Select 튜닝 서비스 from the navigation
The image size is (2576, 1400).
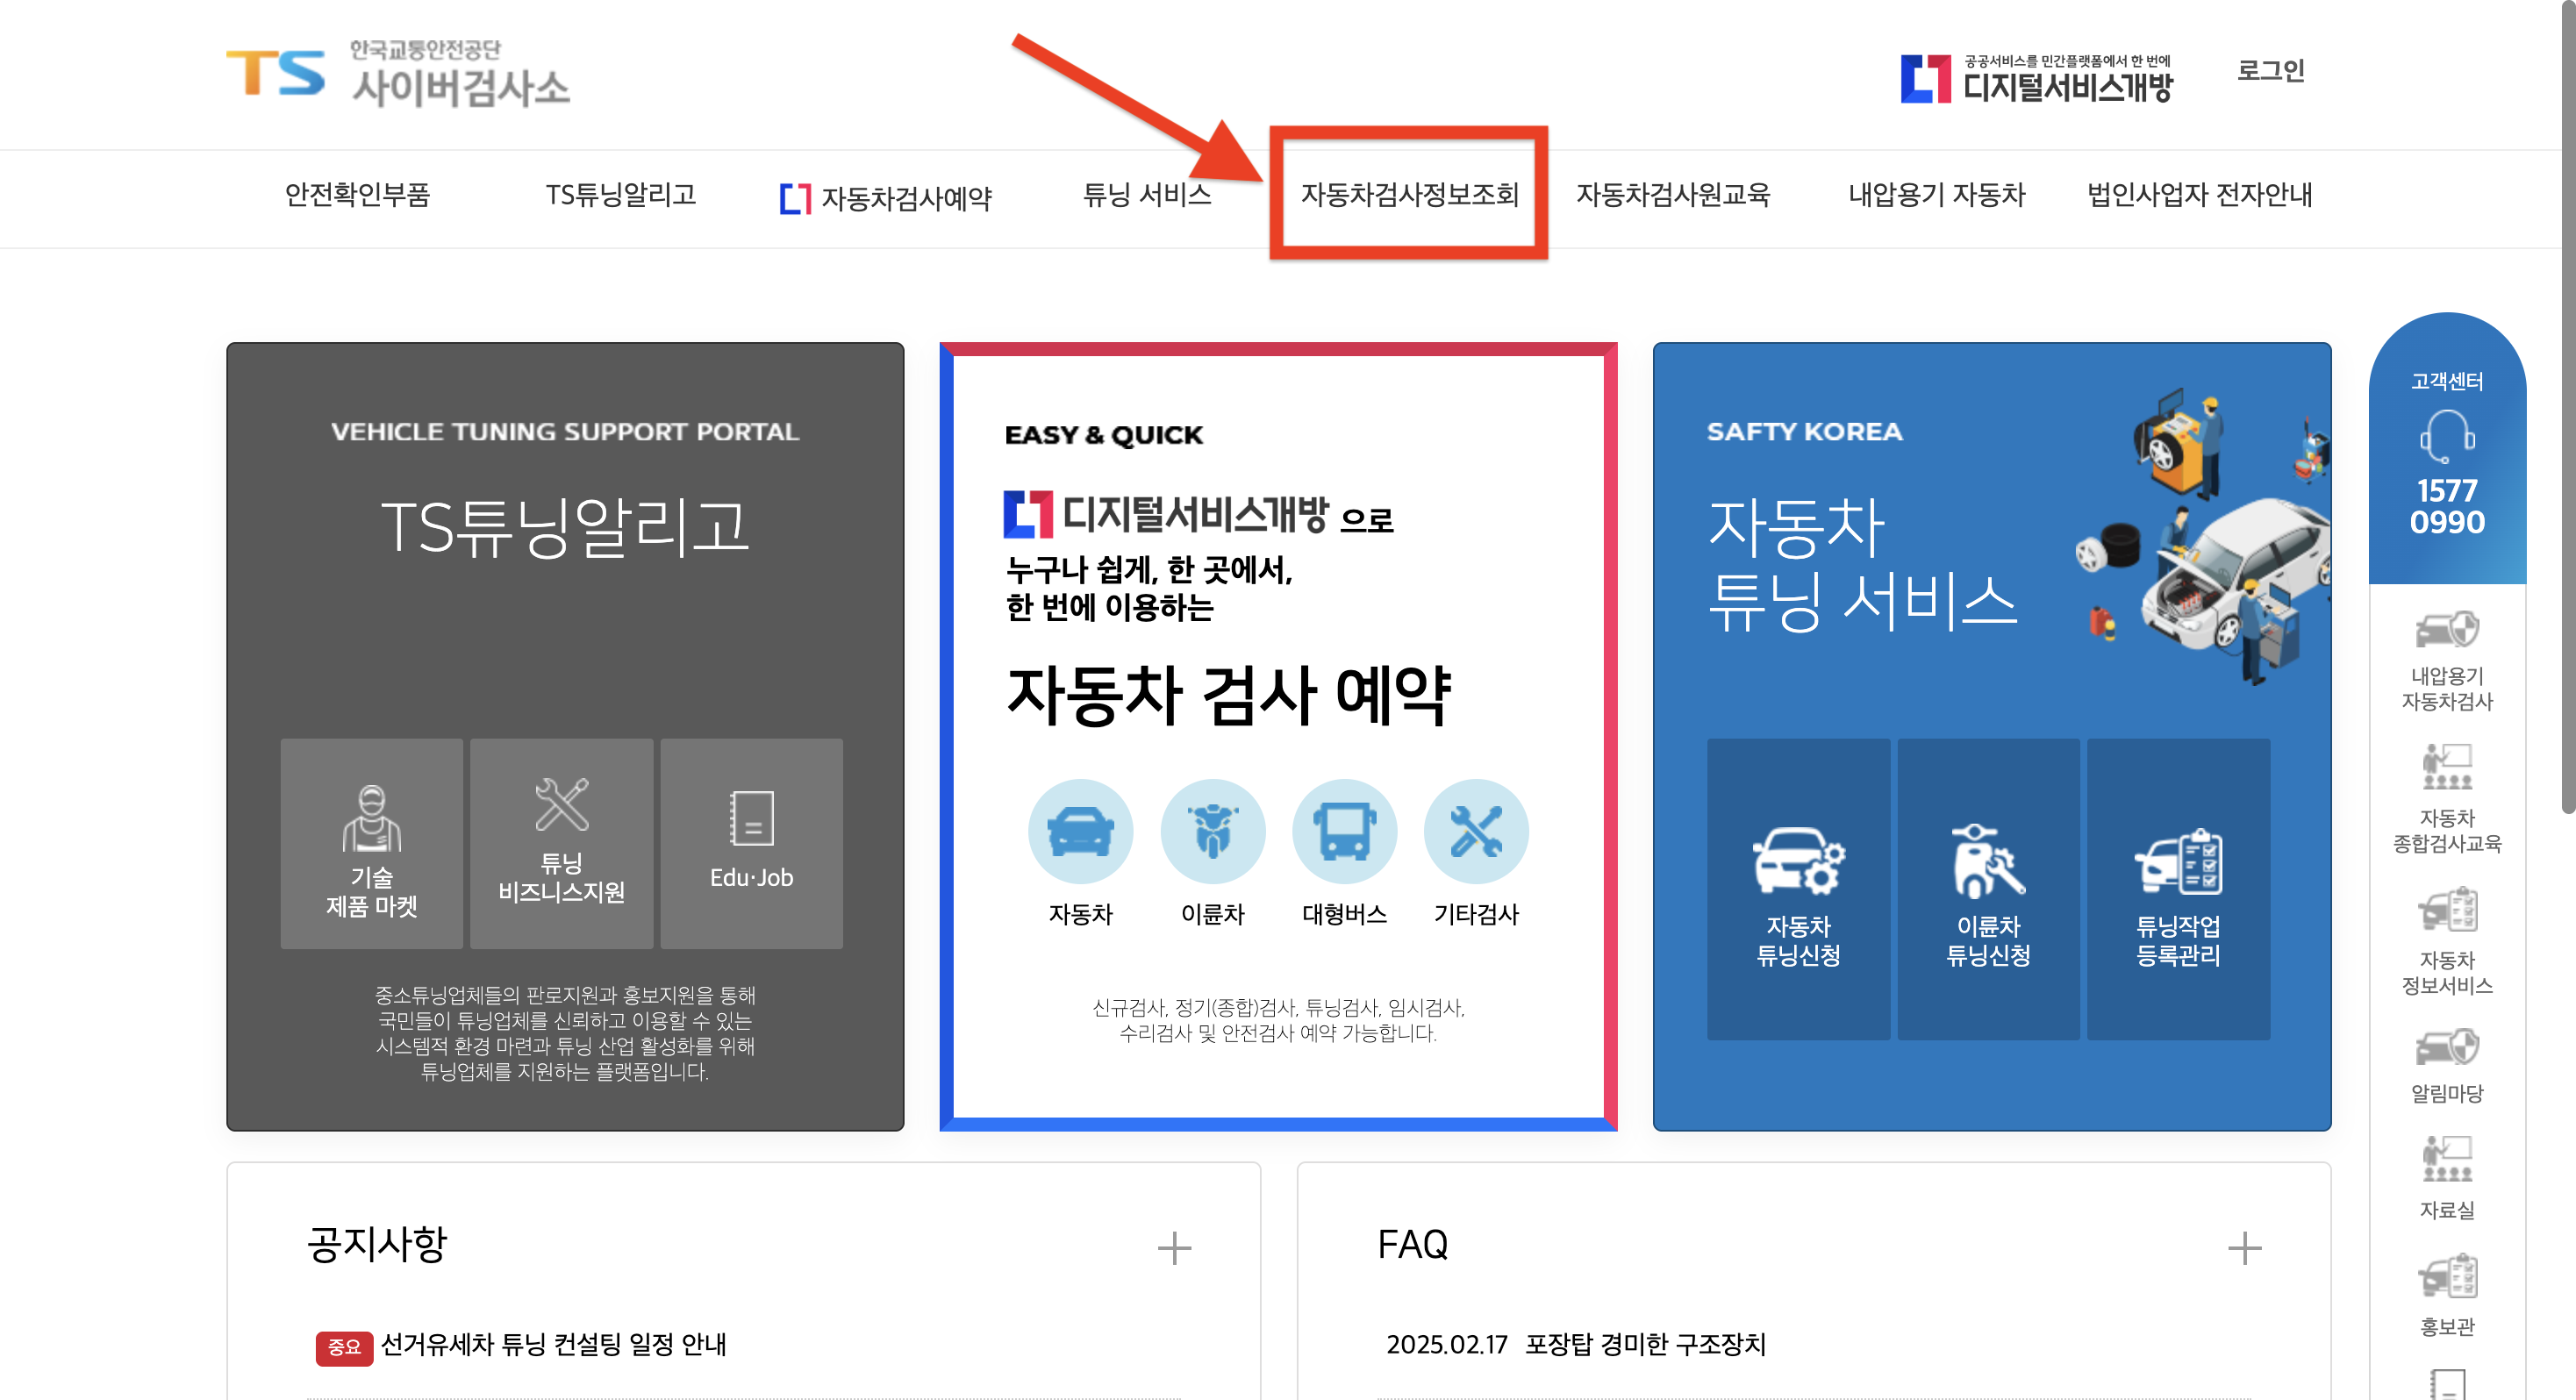click(x=1147, y=197)
